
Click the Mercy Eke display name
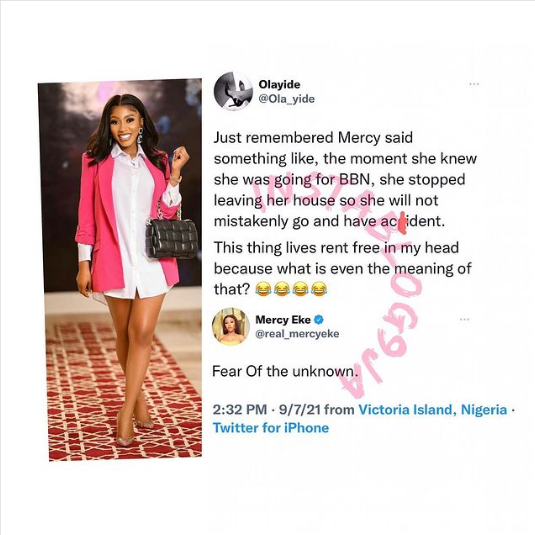point(283,320)
